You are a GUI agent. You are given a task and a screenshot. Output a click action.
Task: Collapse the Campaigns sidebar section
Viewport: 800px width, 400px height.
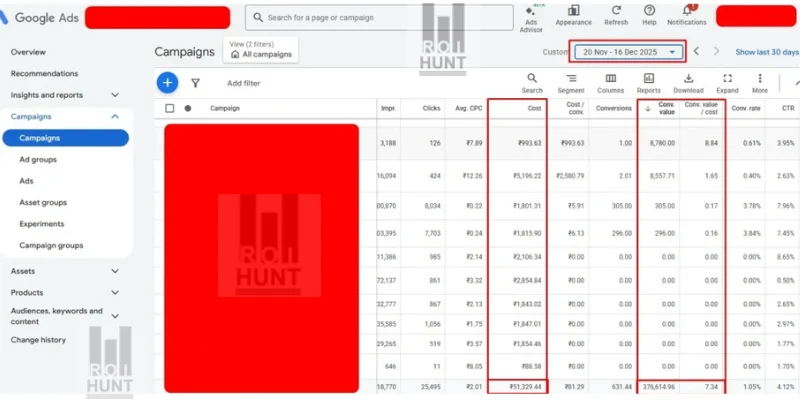(115, 116)
